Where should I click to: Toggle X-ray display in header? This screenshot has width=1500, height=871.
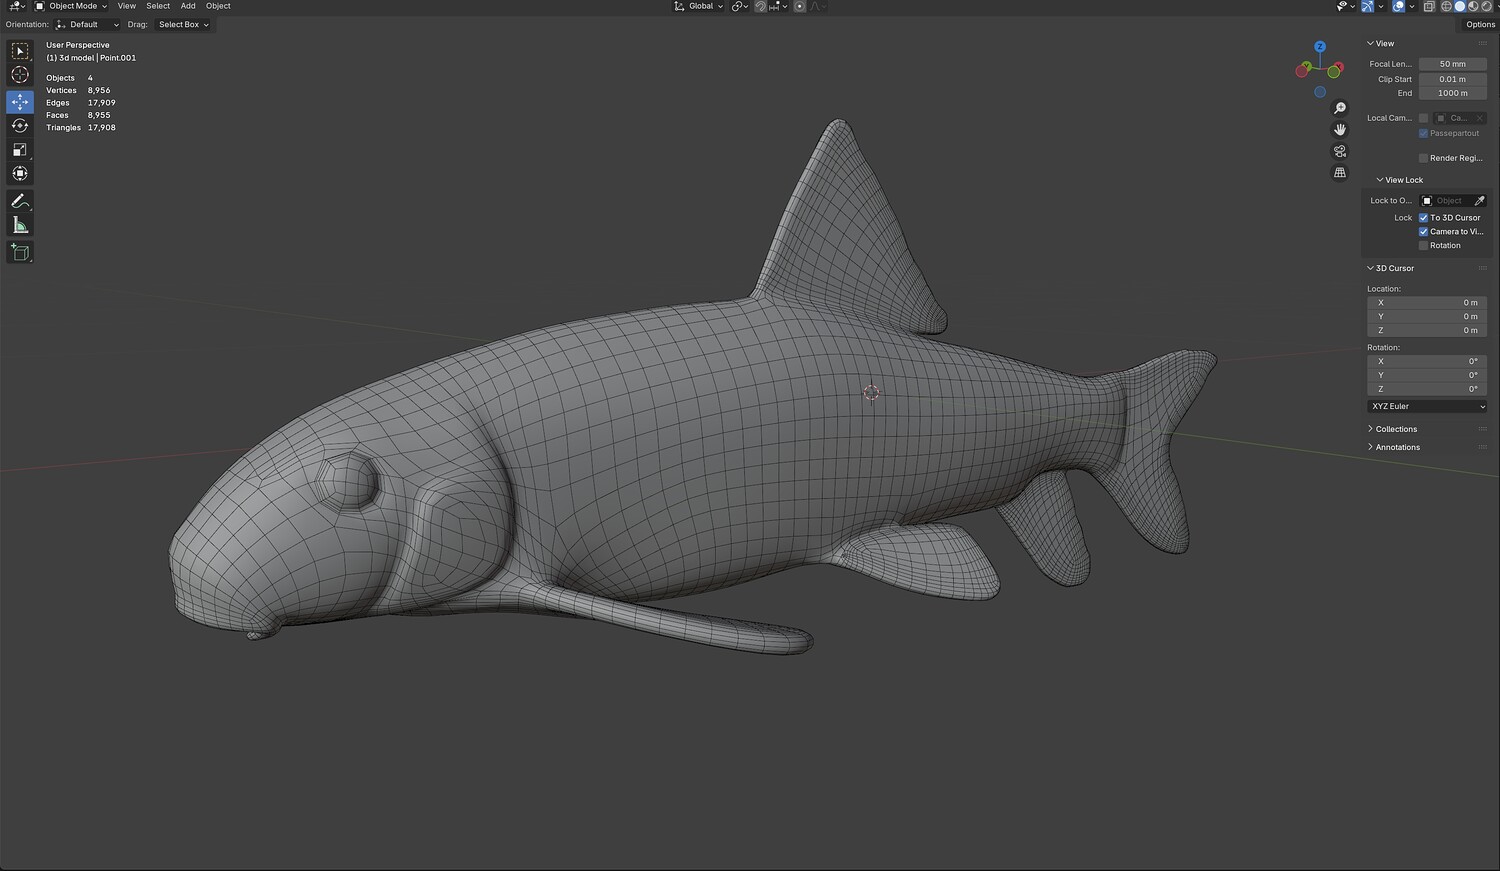[x=1429, y=6]
